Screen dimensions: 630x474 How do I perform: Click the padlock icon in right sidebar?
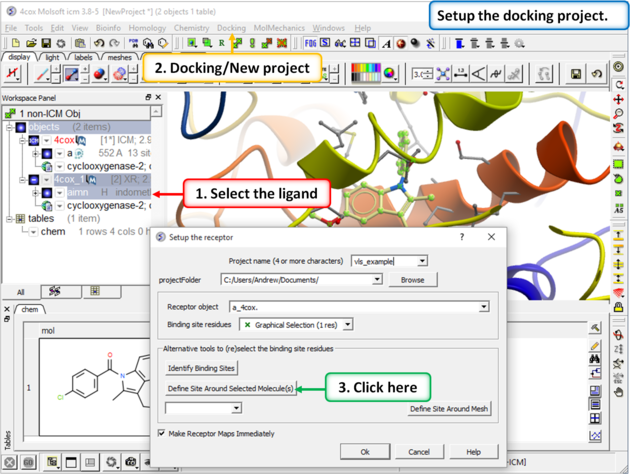tap(619, 307)
